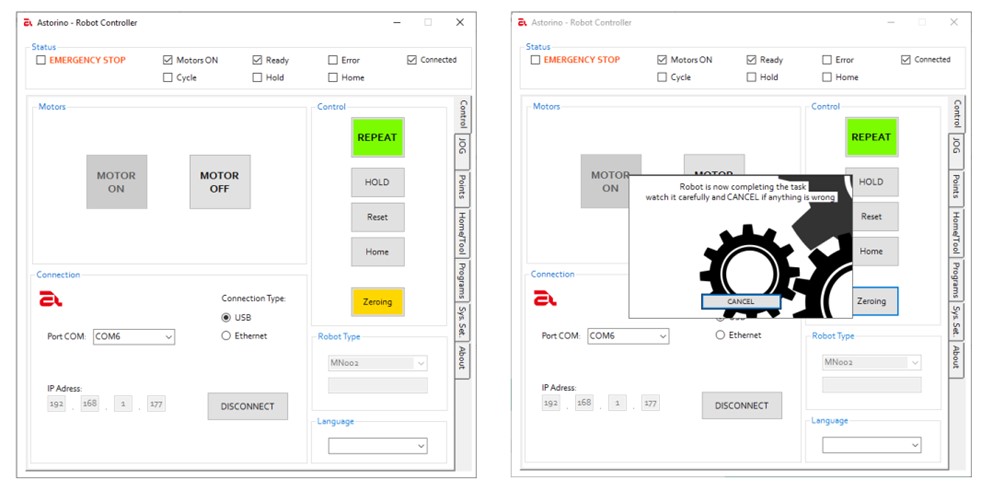The height and width of the screenshot is (492, 993).
Task: Click the 192 IP address field in left window
Action: (x=56, y=404)
